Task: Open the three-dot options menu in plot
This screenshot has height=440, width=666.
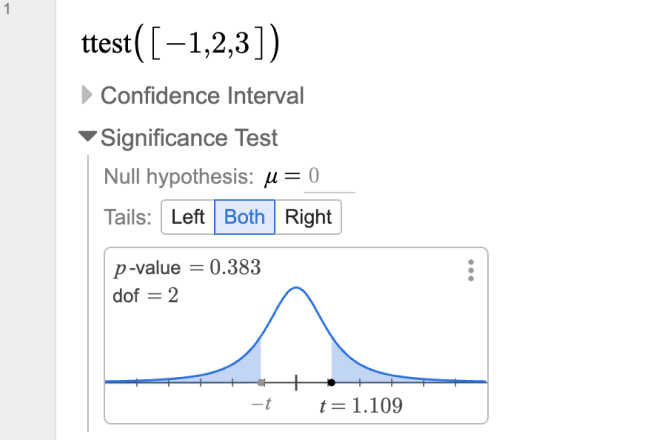Action: (x=470, y=271)
